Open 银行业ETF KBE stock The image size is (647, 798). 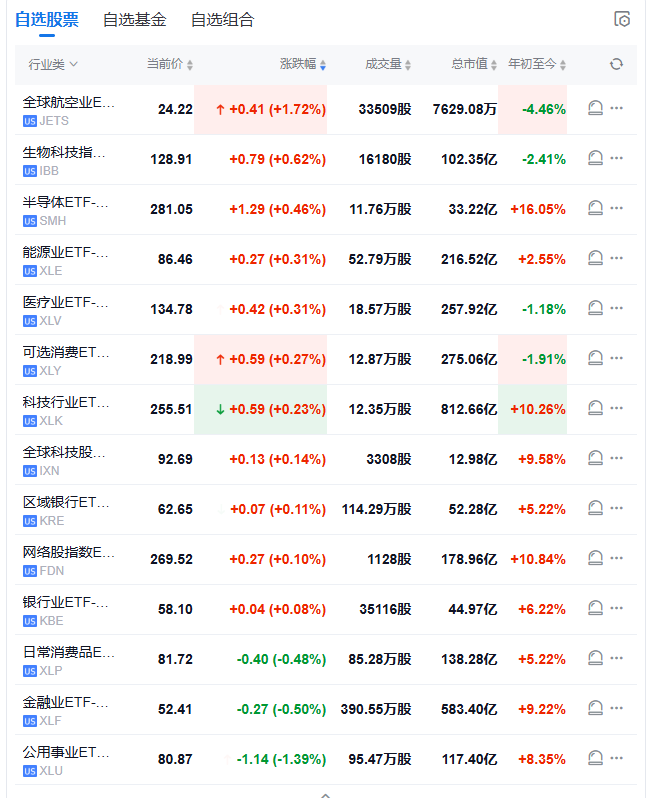[x=65, y=610]
